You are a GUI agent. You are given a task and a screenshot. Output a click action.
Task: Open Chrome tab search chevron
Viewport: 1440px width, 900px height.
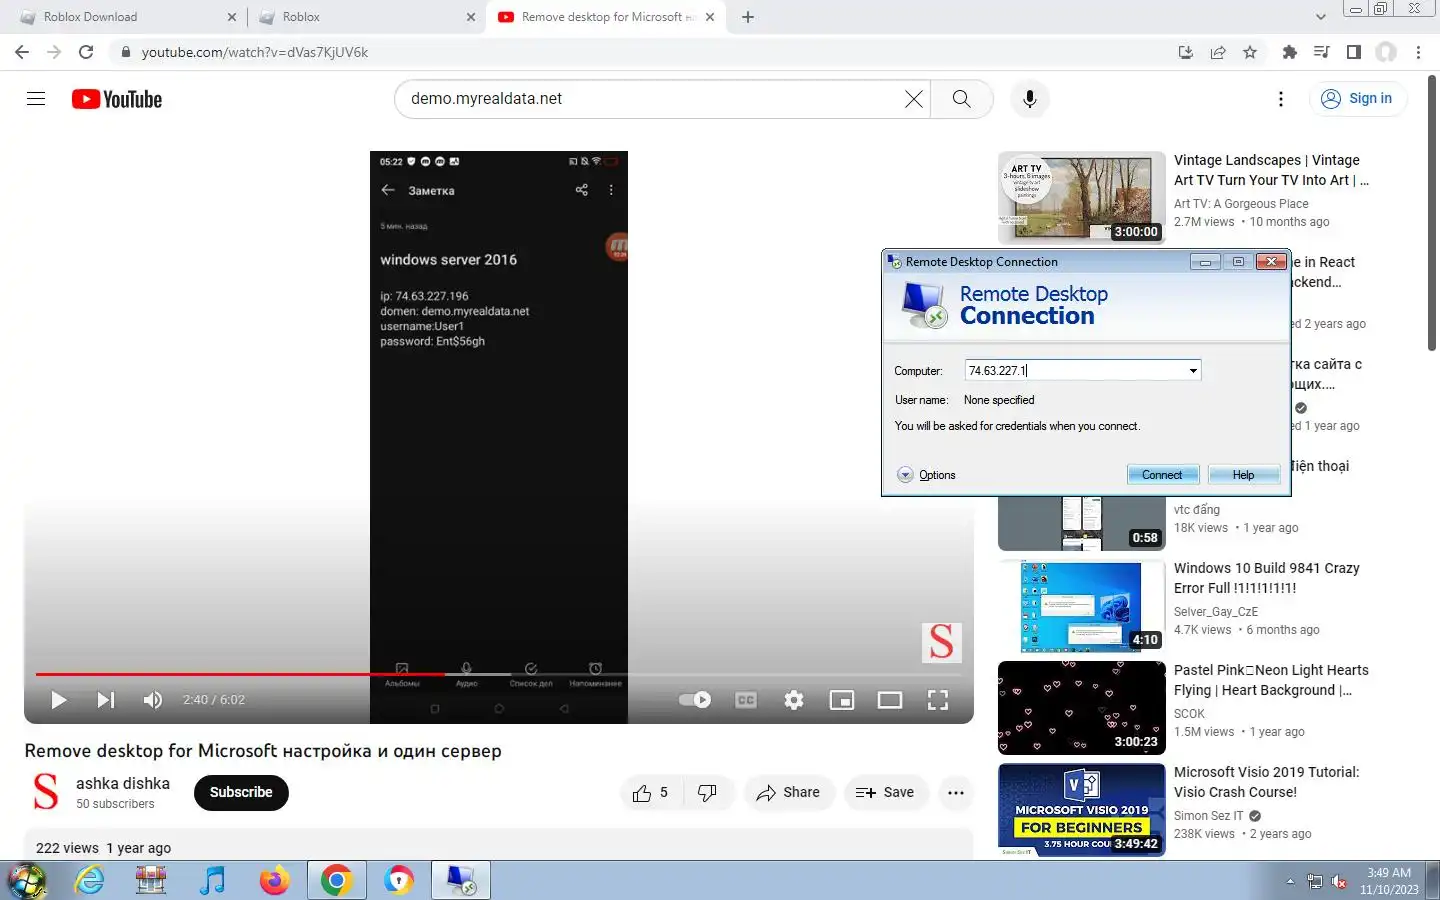click(x=1320, y=17)
